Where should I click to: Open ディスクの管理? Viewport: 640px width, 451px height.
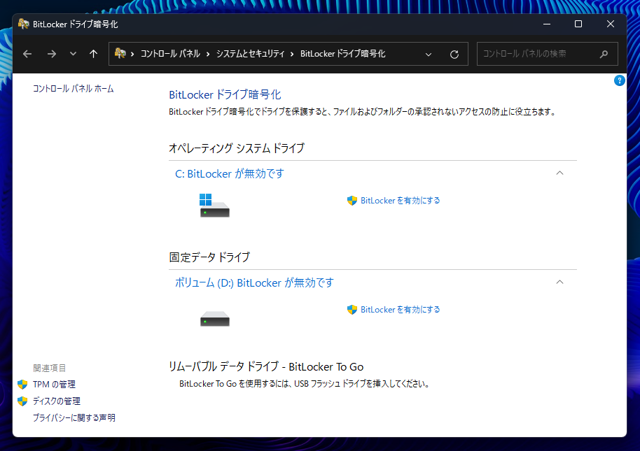[56, 401]
